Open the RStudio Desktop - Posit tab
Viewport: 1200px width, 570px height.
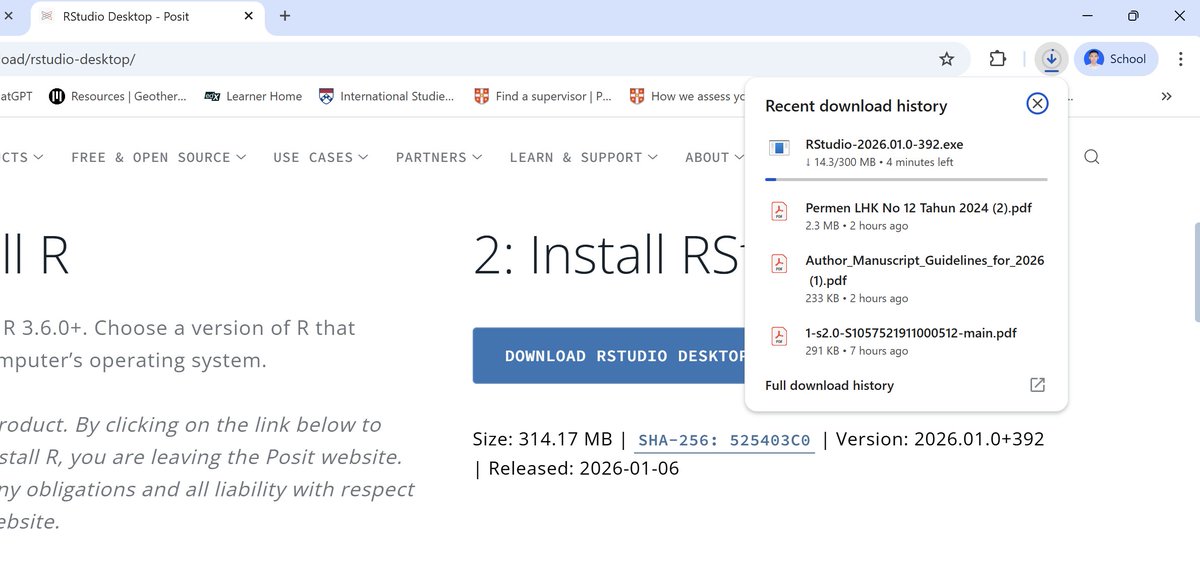(x=147, y=16)
